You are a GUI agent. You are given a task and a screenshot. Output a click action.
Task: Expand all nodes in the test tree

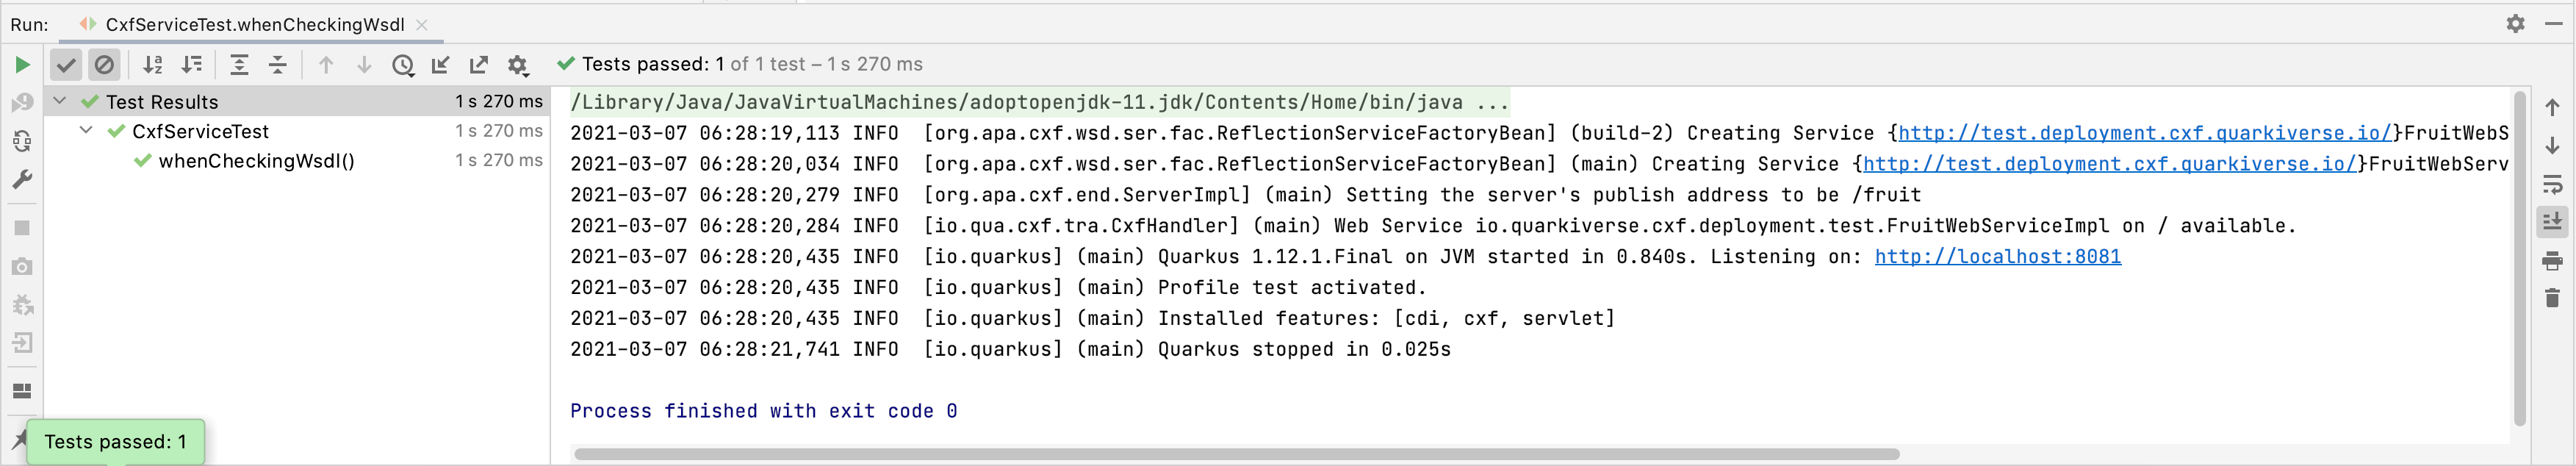coord(239,64)
